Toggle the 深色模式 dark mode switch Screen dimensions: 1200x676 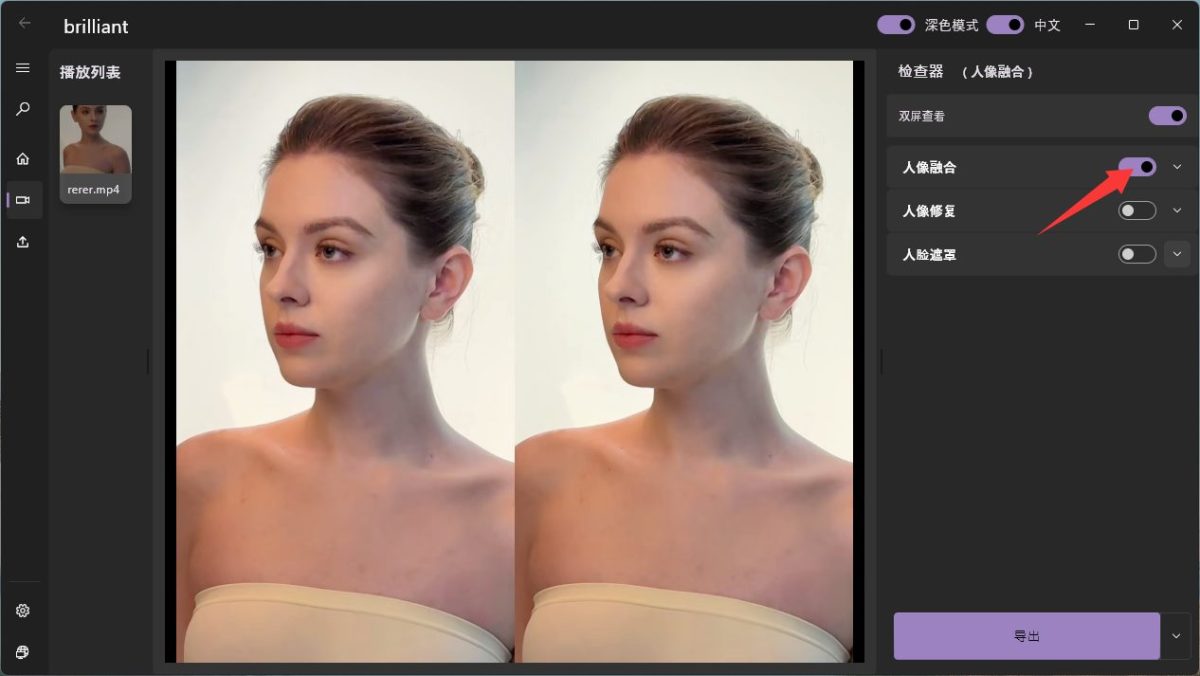(896, 25)
